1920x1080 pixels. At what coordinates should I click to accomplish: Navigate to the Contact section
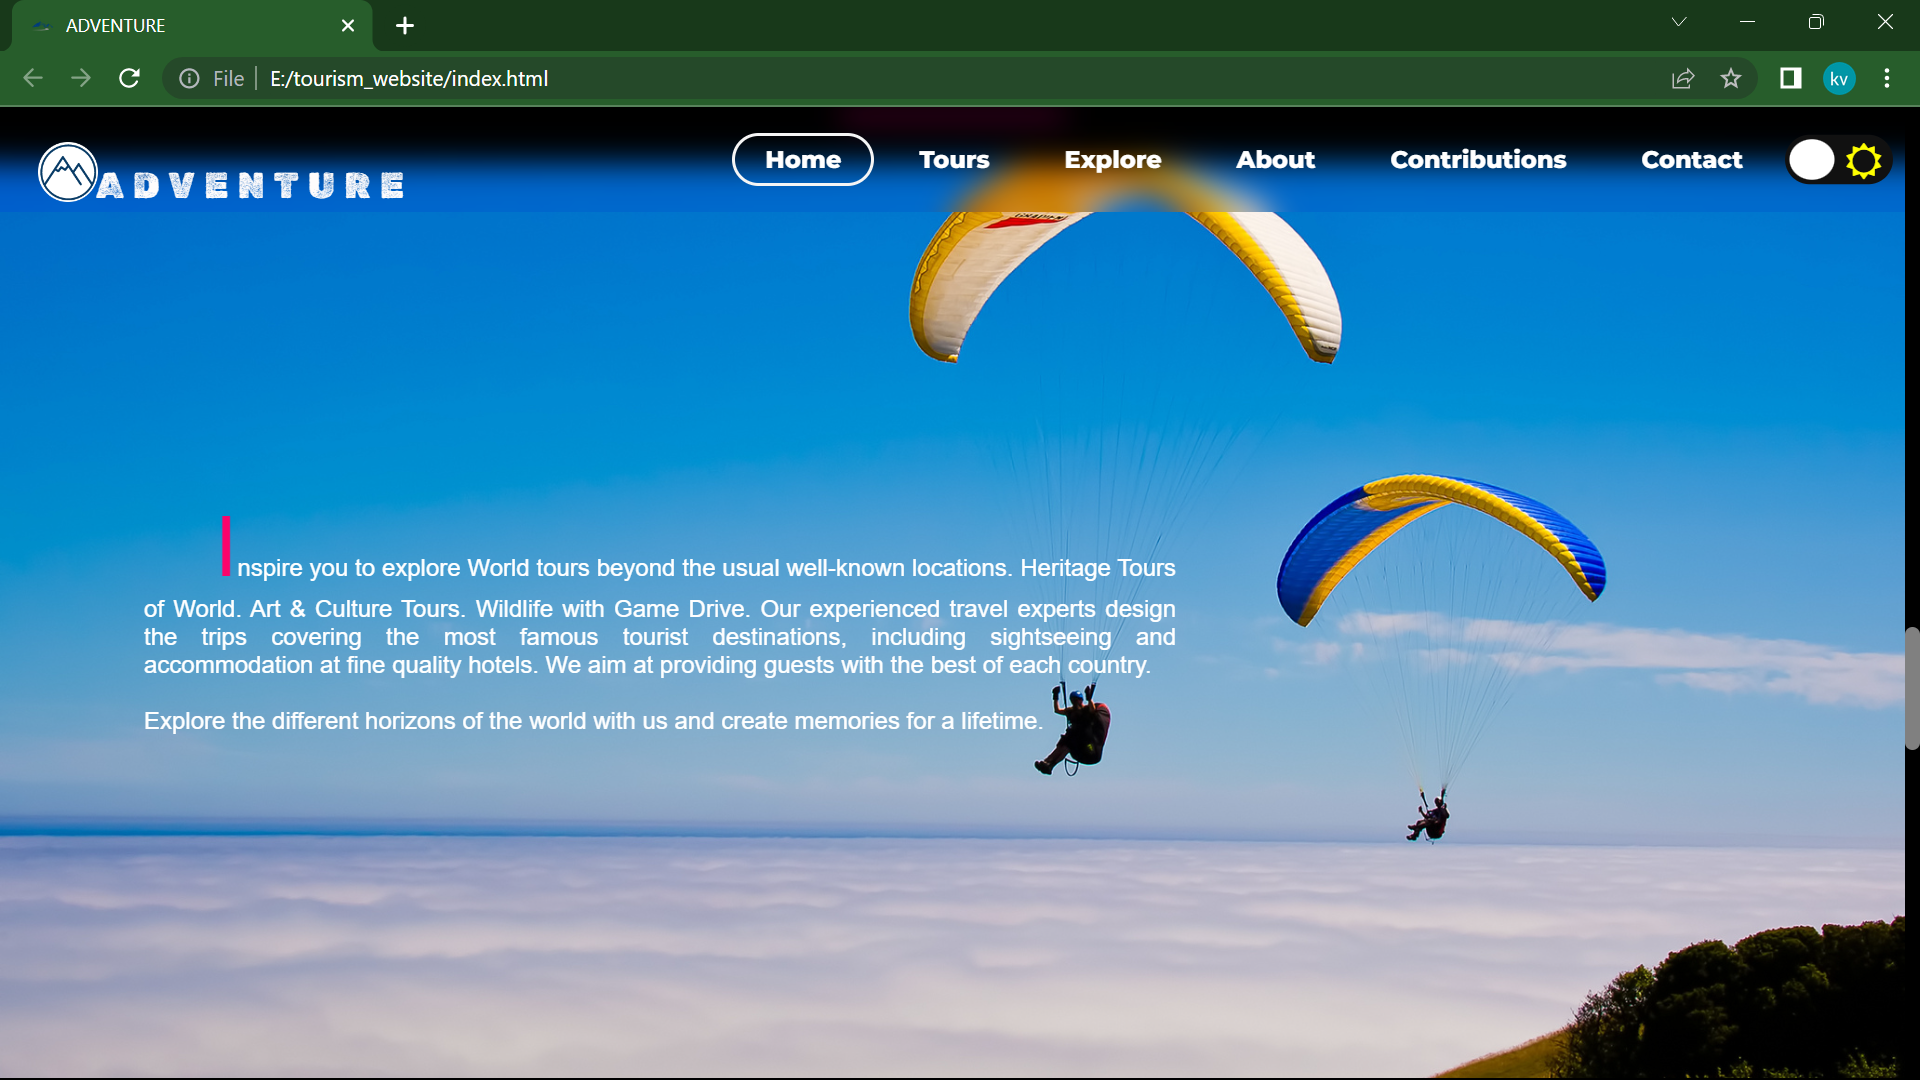[x=1691, y=160]
